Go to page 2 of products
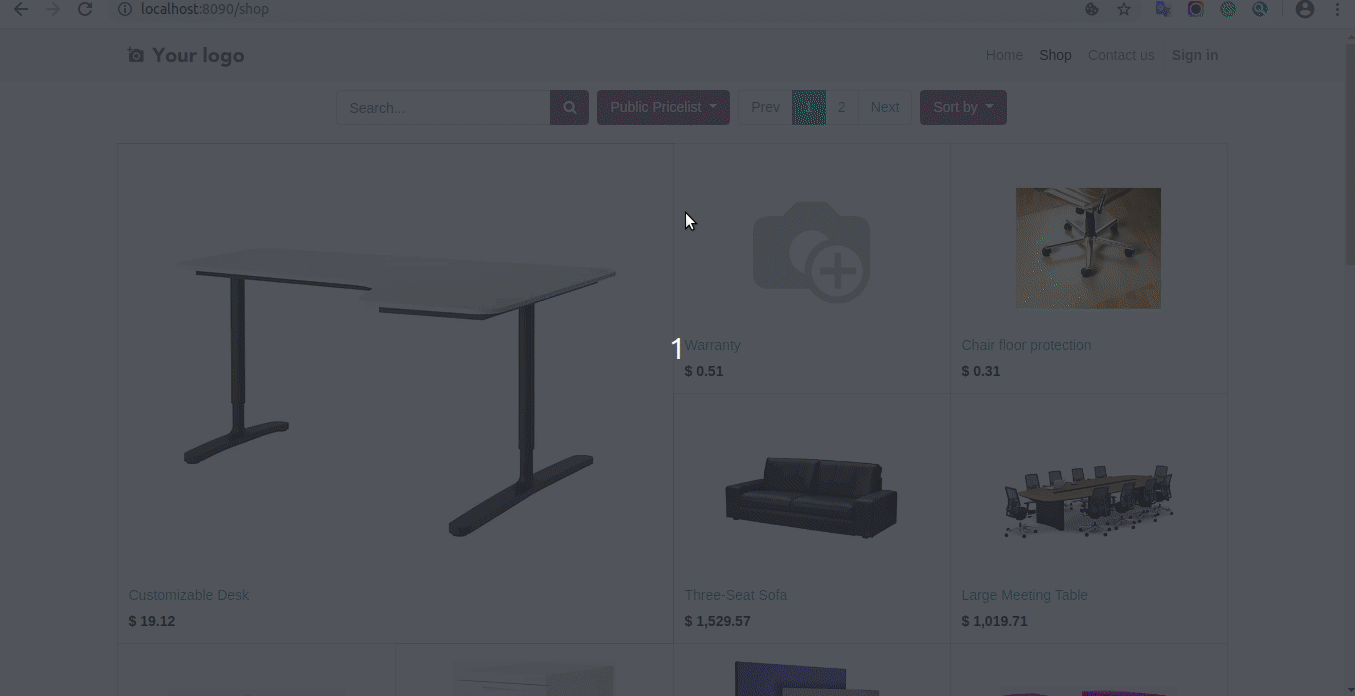1355x696 pixels. pos(842,107)
